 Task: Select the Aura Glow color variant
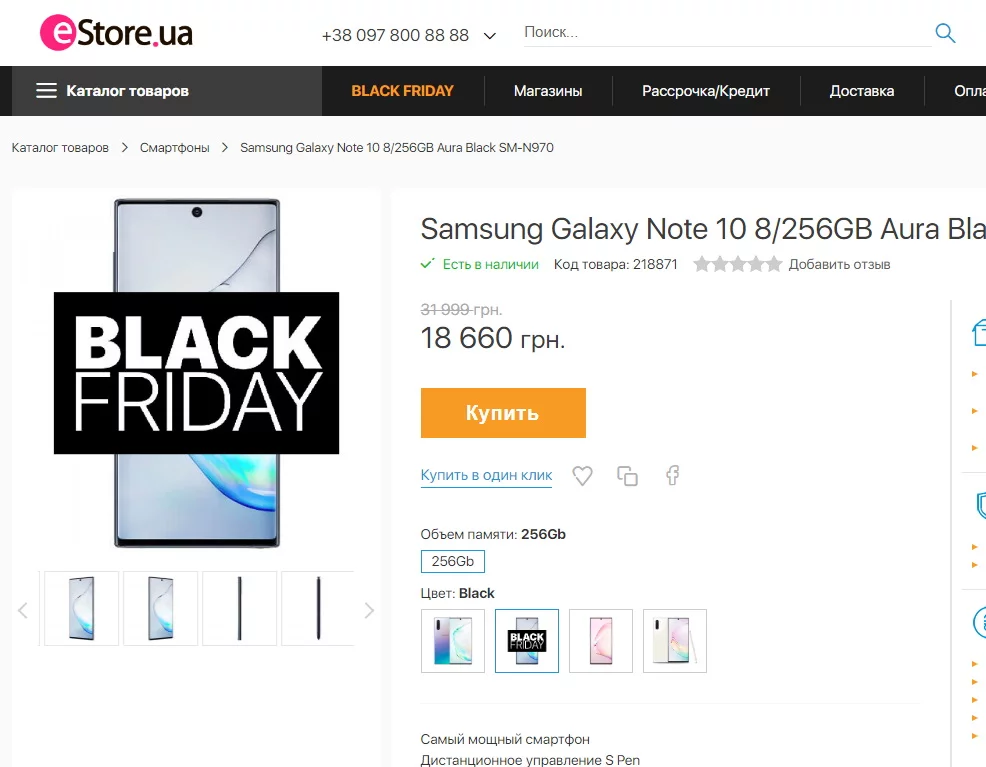click(x=453, y=641)
